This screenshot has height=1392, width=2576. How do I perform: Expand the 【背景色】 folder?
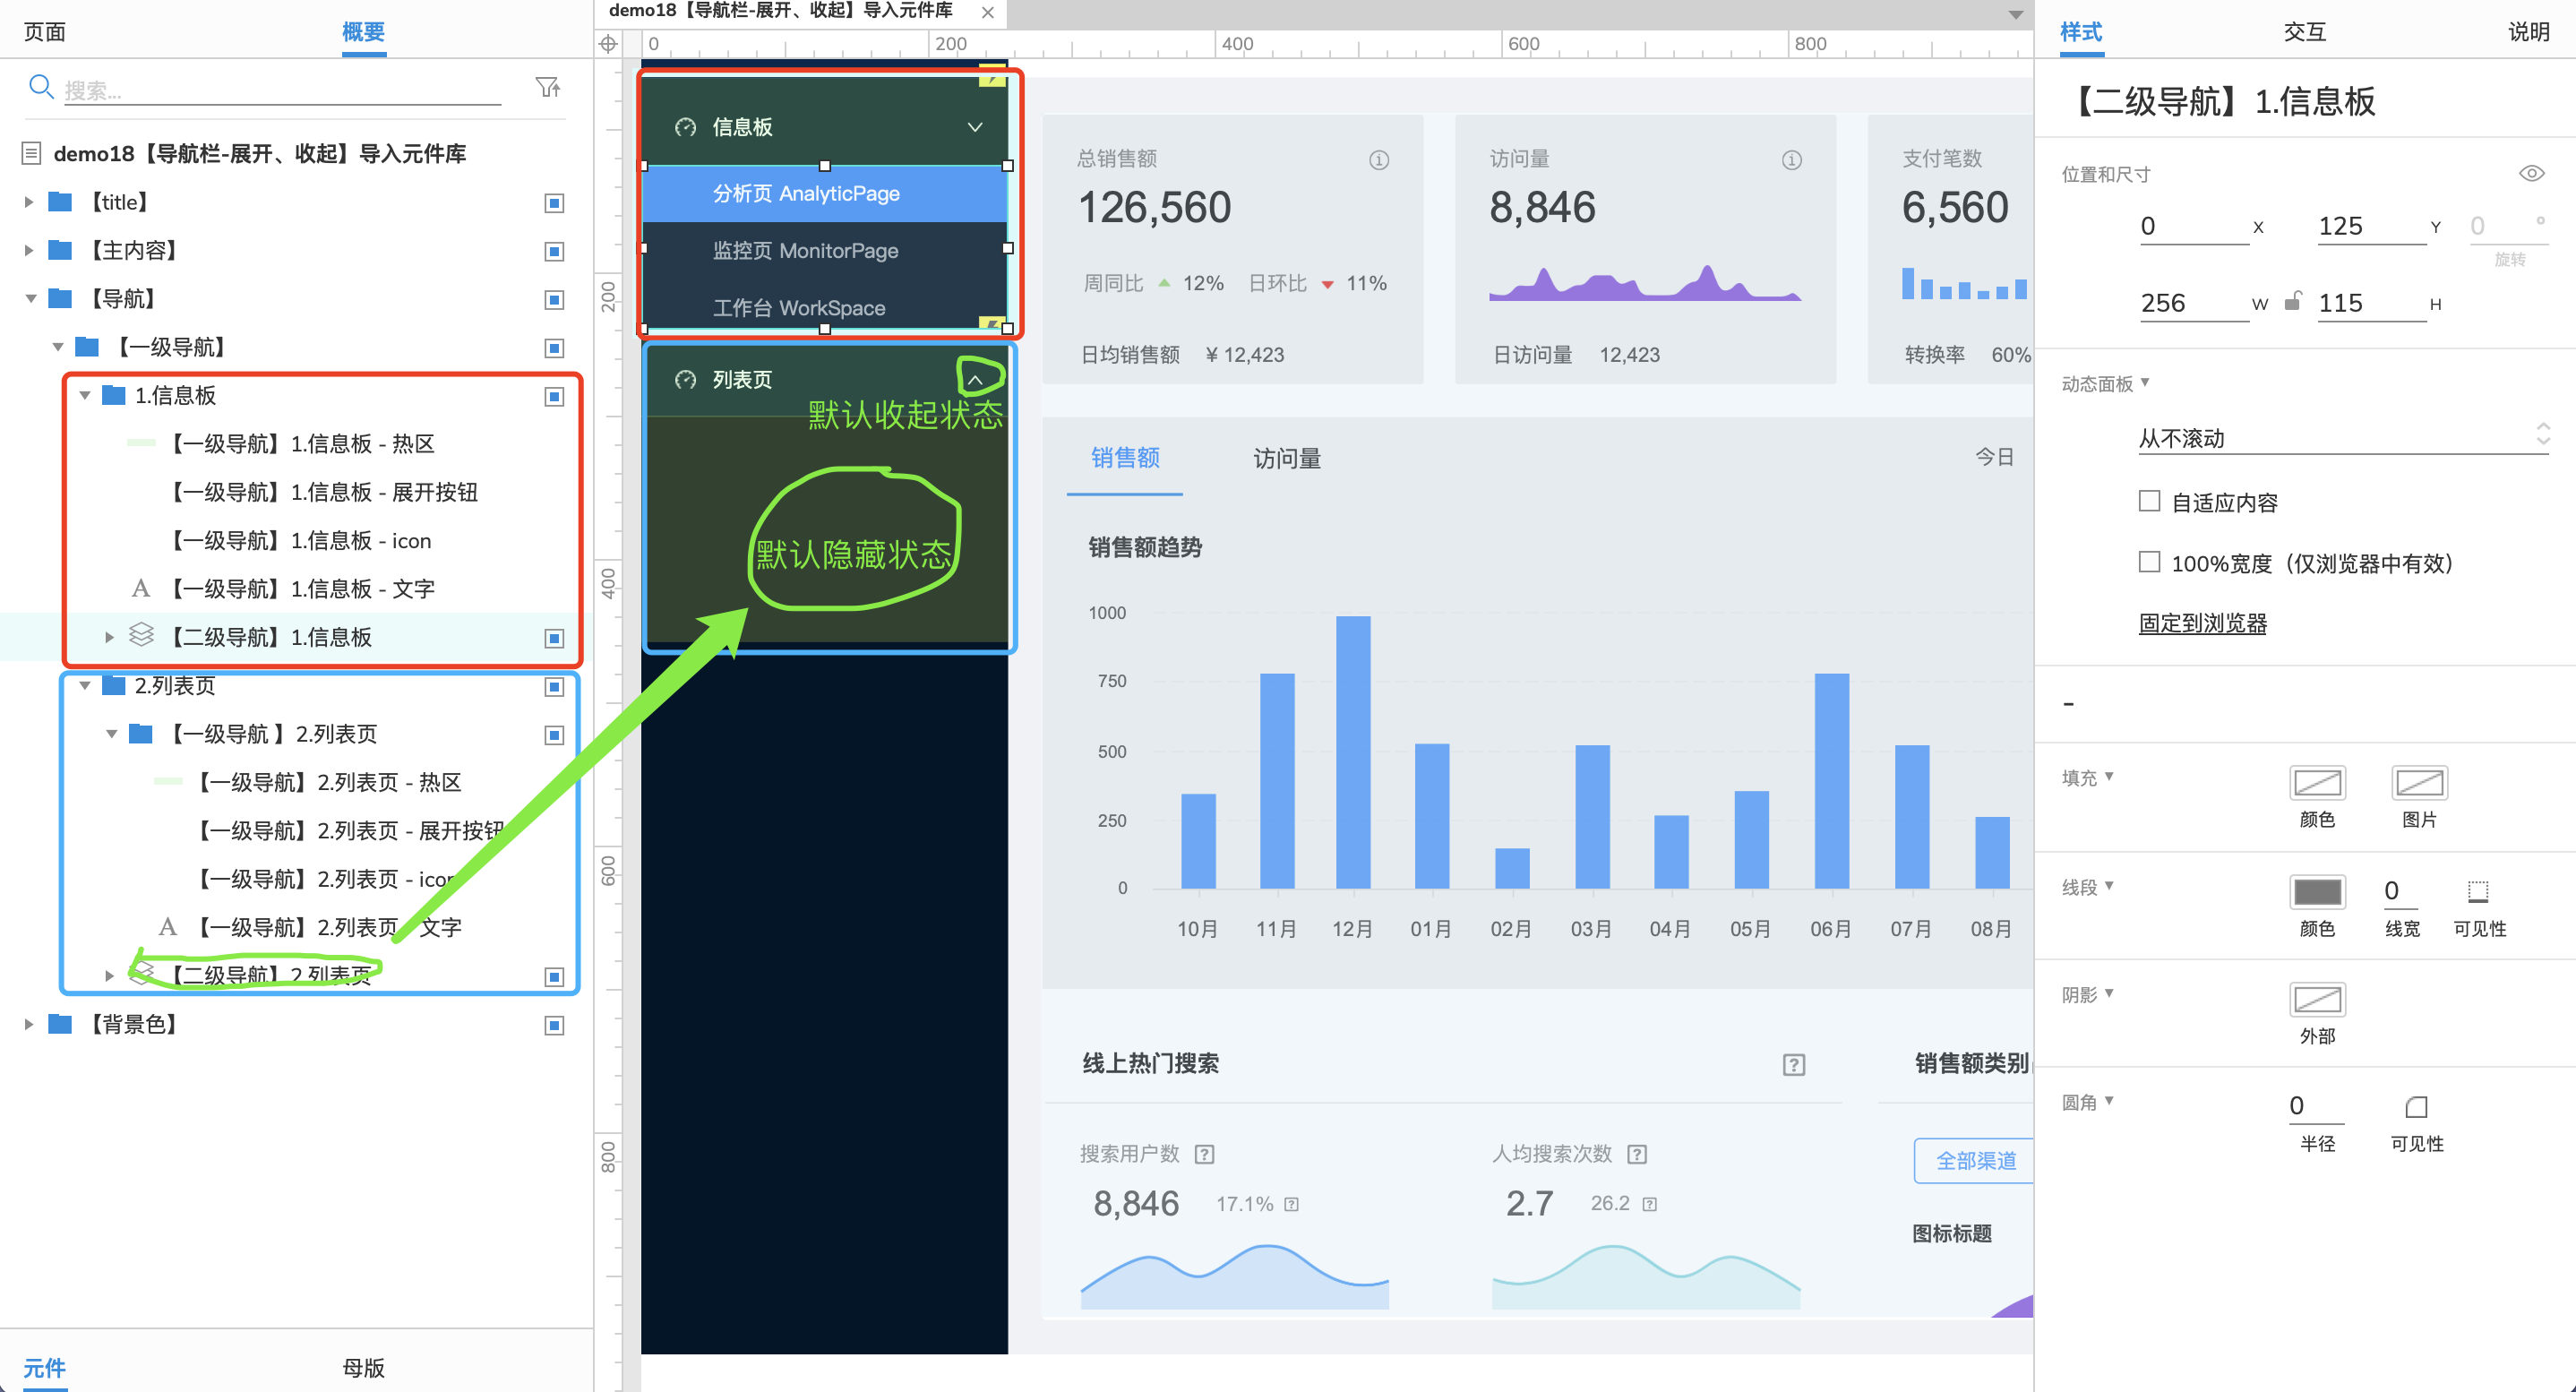point(29,1024)
